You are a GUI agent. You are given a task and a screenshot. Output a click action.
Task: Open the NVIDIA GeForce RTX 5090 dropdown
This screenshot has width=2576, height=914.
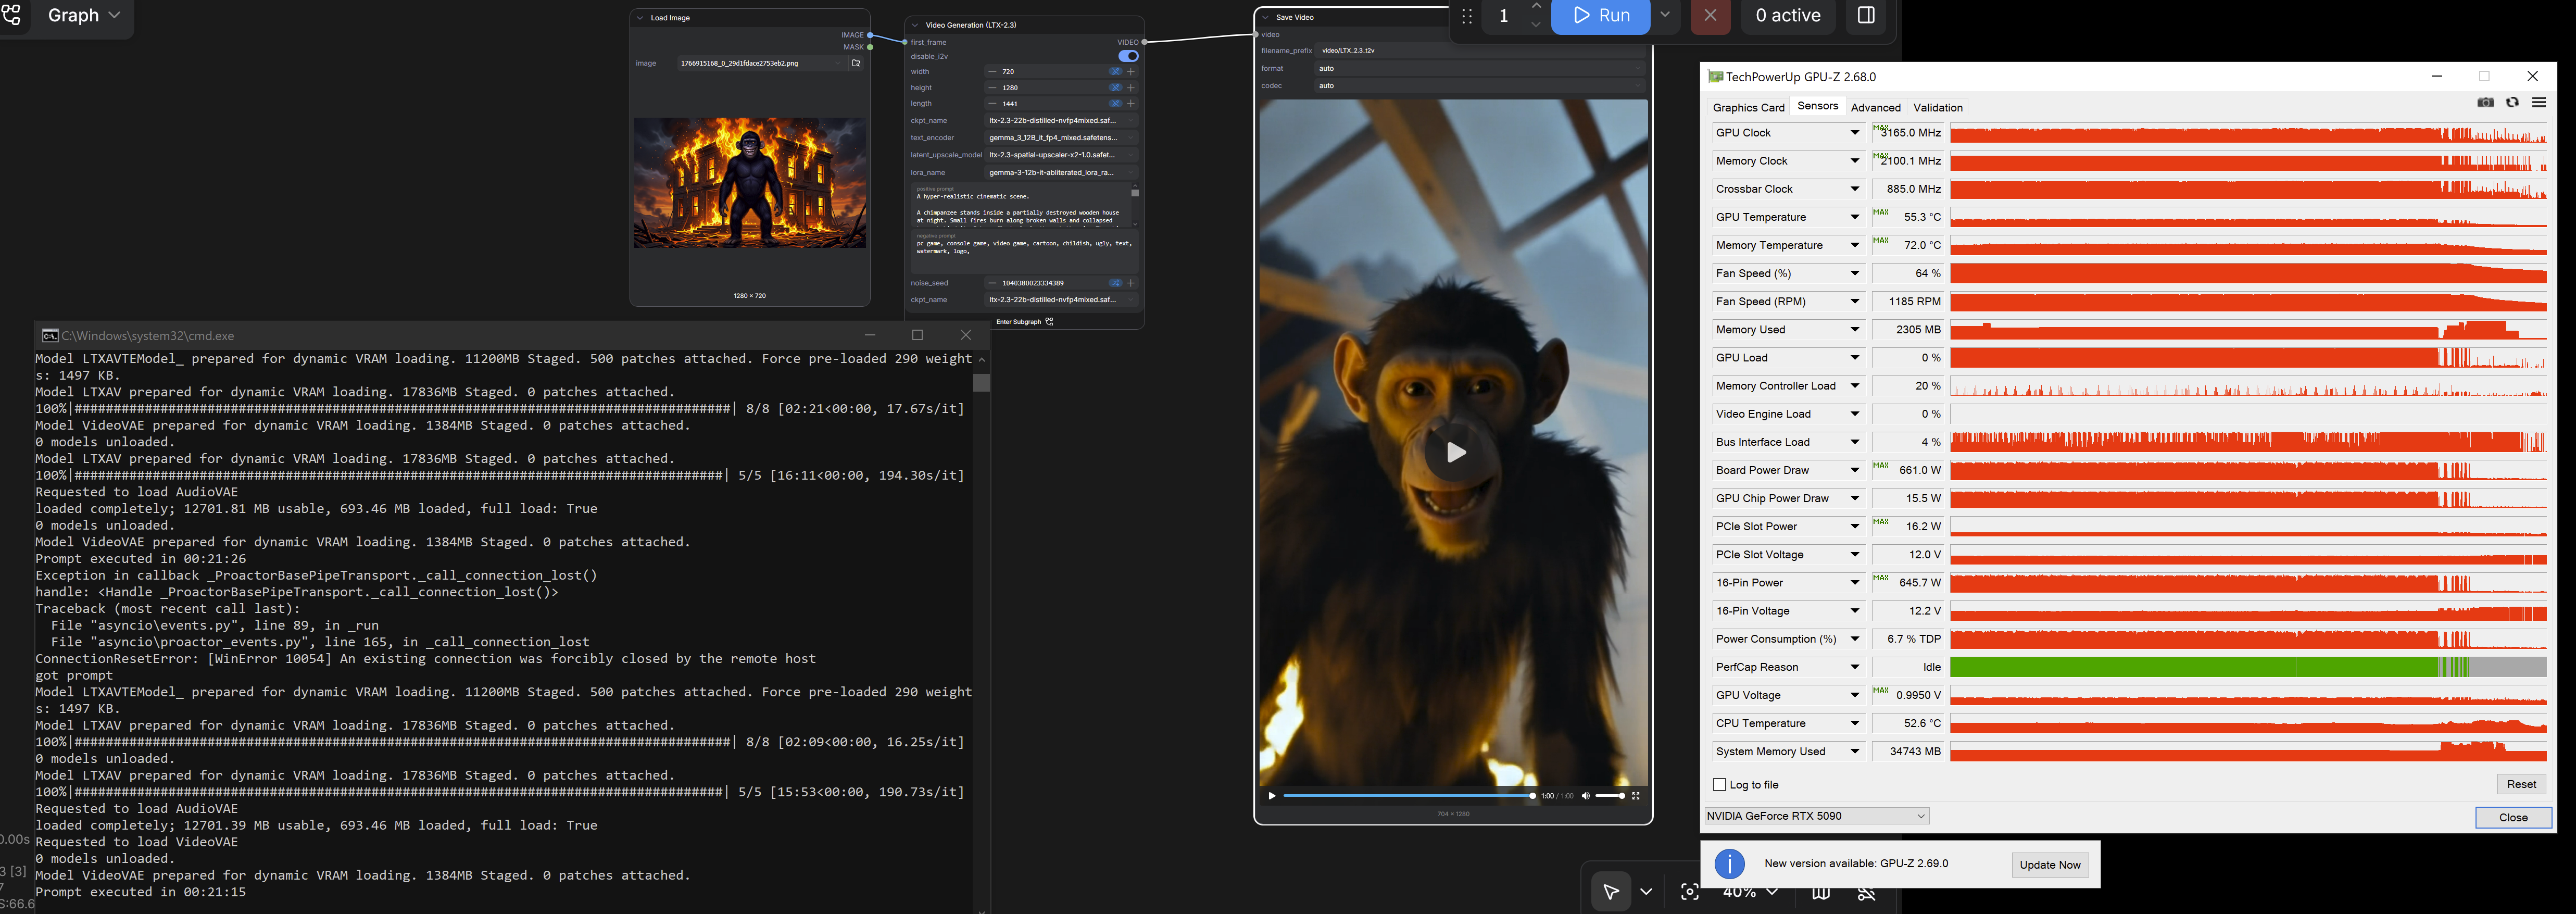(x=1816, y=816)
